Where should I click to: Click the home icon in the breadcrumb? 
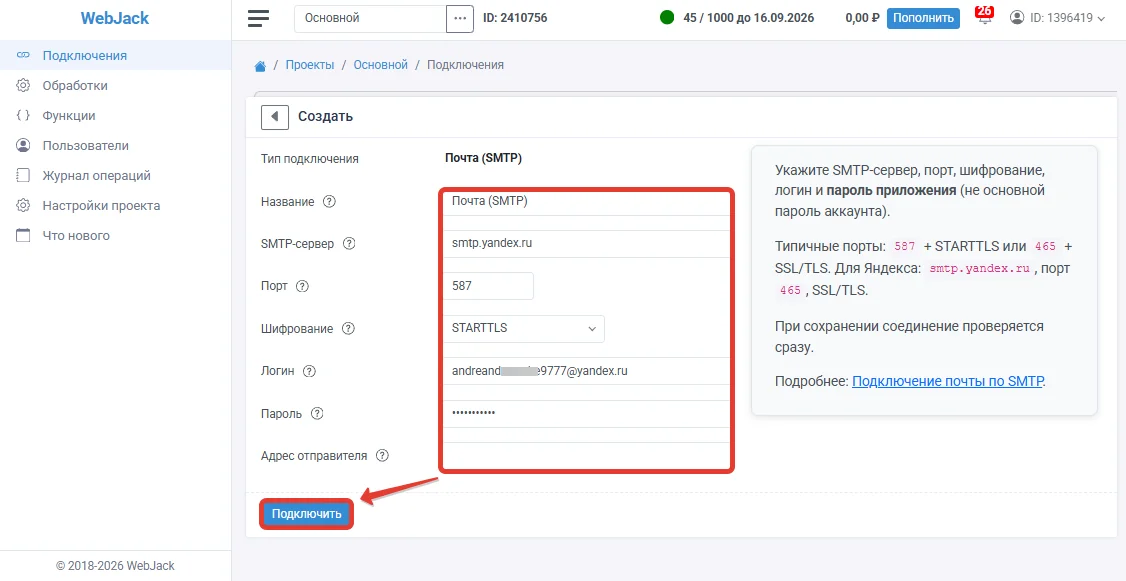[x=261, y=65]
